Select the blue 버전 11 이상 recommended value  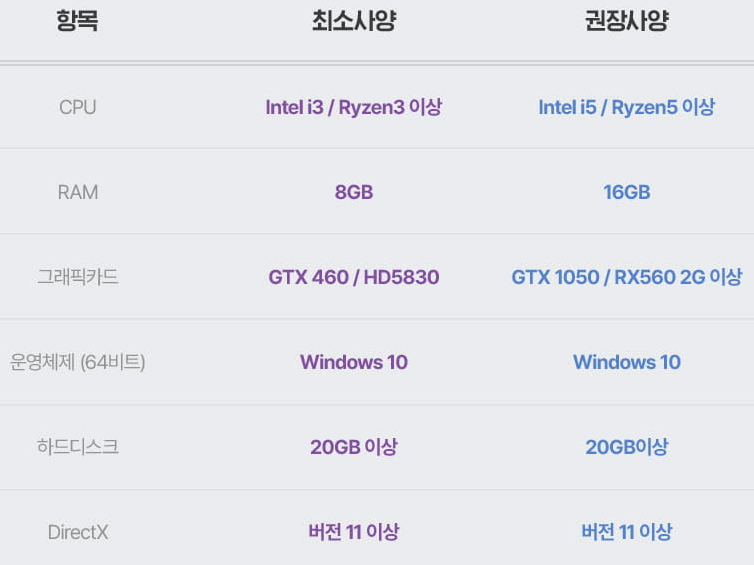627,532
